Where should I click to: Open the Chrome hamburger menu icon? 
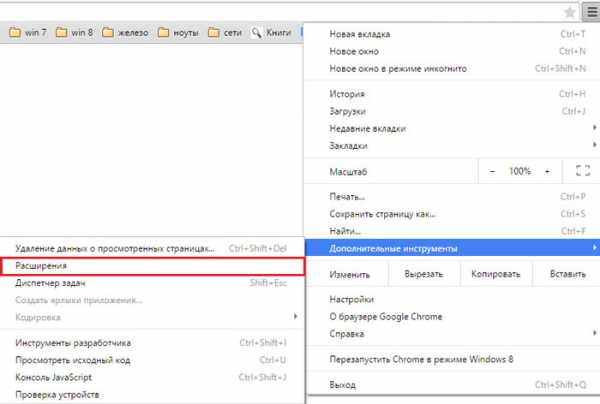[x=591, y=12]
